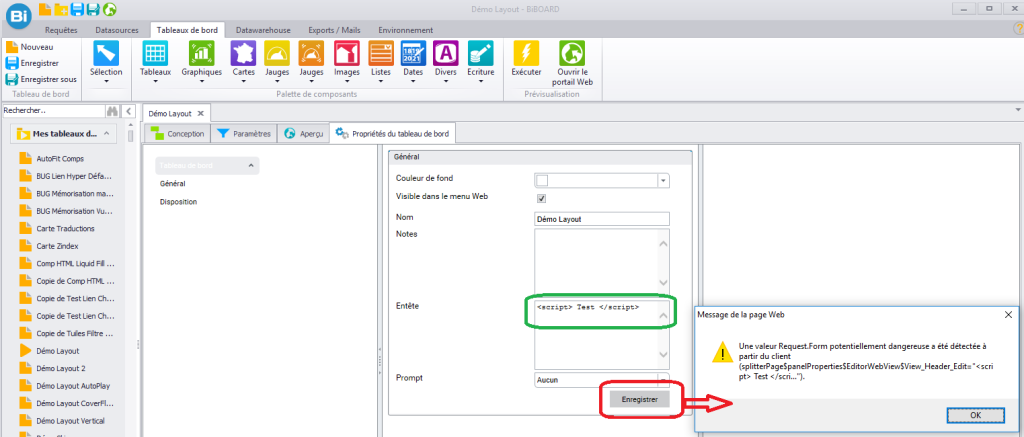Open the Paramètres tab
The image size is (1024, 437).
tap(243, 134)
